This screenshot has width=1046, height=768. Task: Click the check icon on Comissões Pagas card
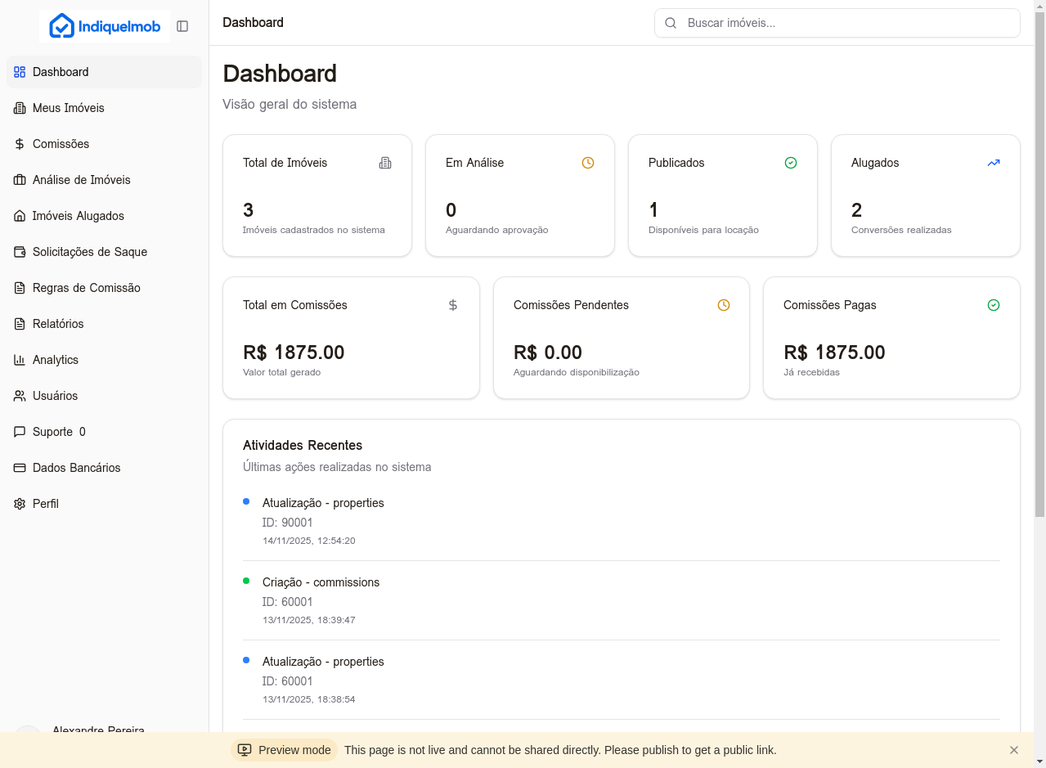pos(993,304)
